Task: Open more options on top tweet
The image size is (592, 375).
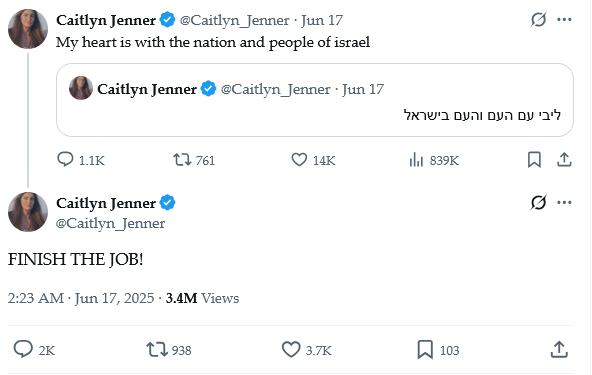Action: 564,20
